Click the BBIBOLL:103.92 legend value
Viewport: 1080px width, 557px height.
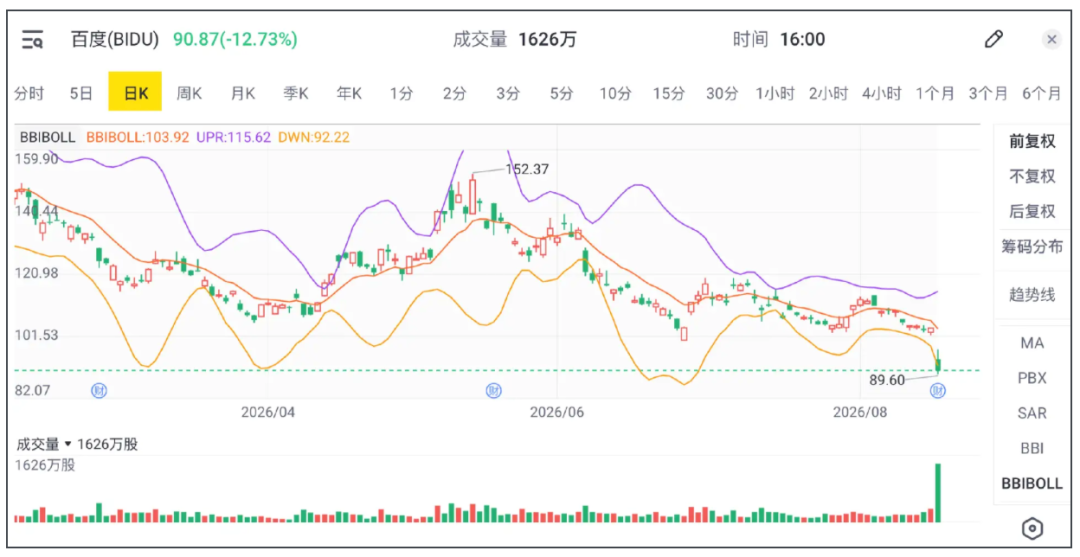pos(137,137)
